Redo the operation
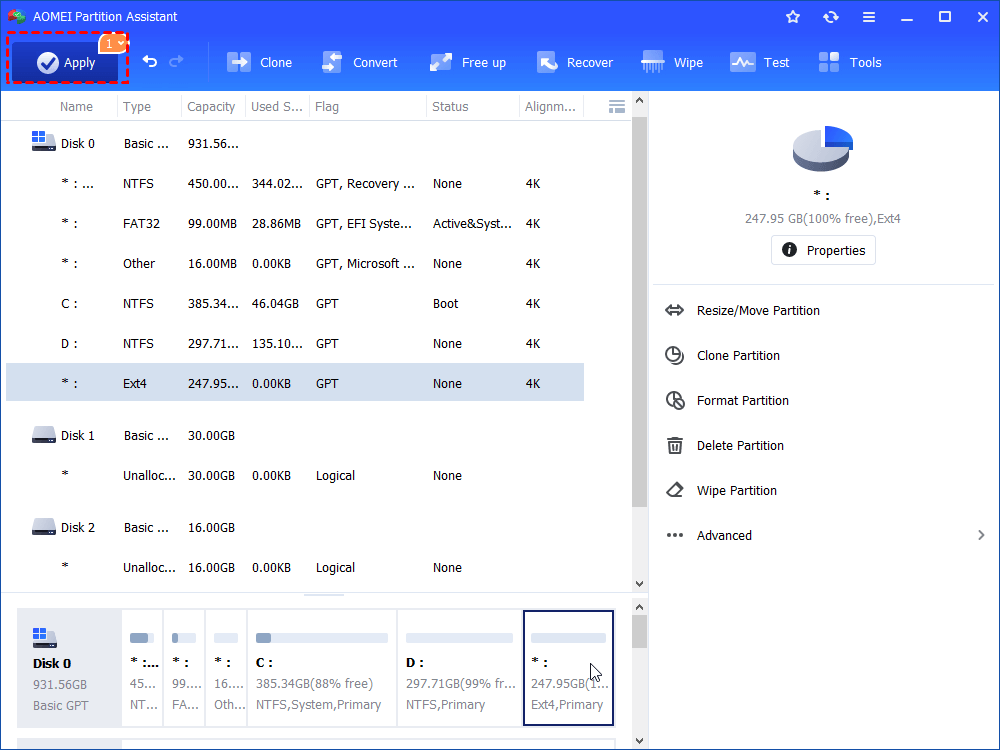 tap(177, 61)
